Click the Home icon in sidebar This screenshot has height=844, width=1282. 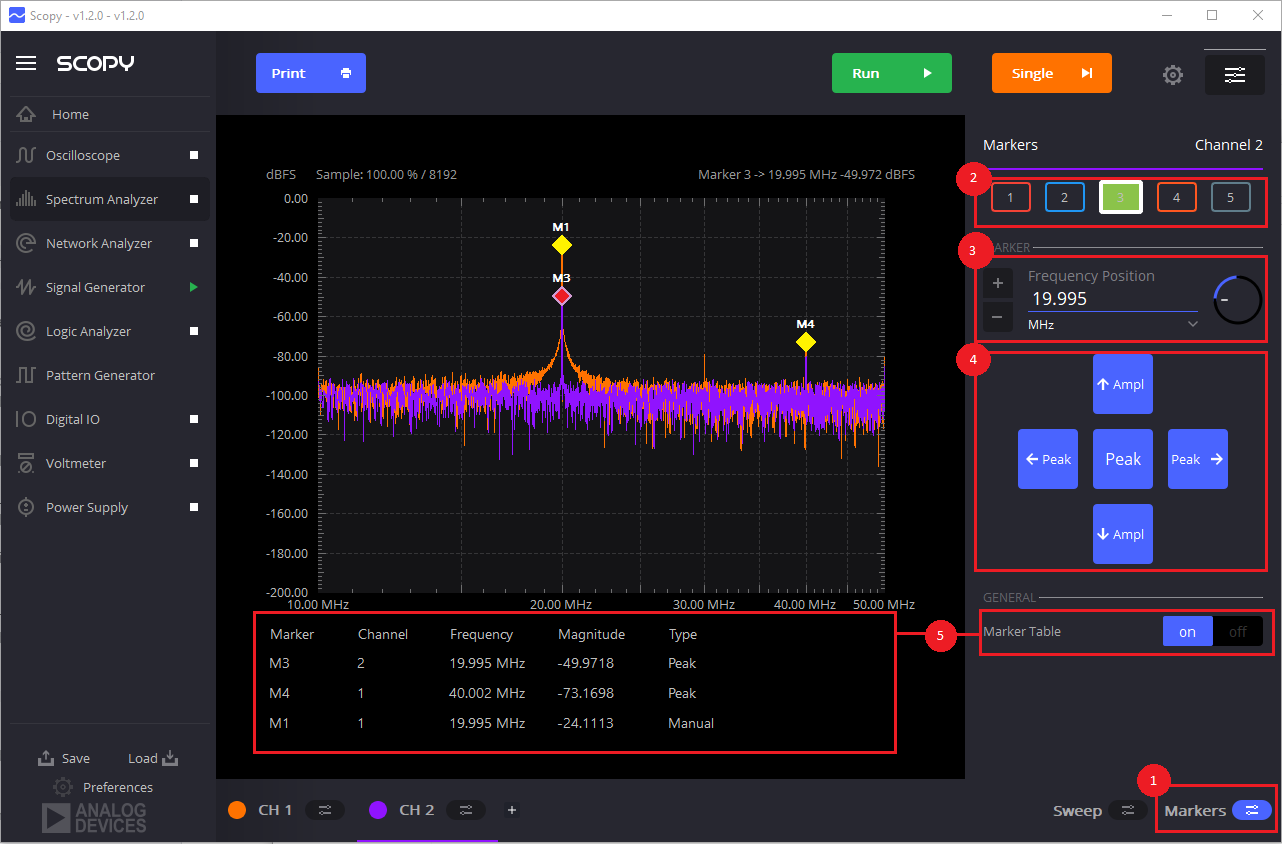tap(27, 114)
